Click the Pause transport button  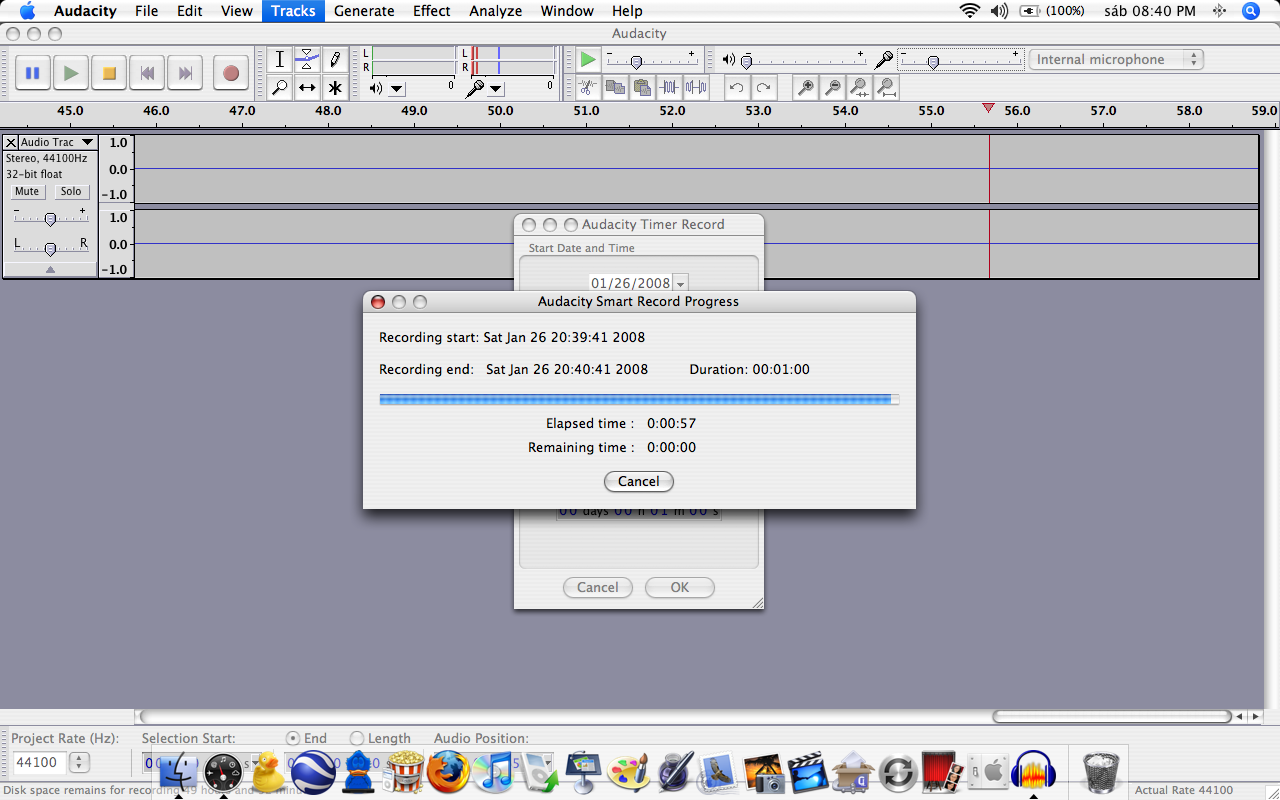pos(32,73)
